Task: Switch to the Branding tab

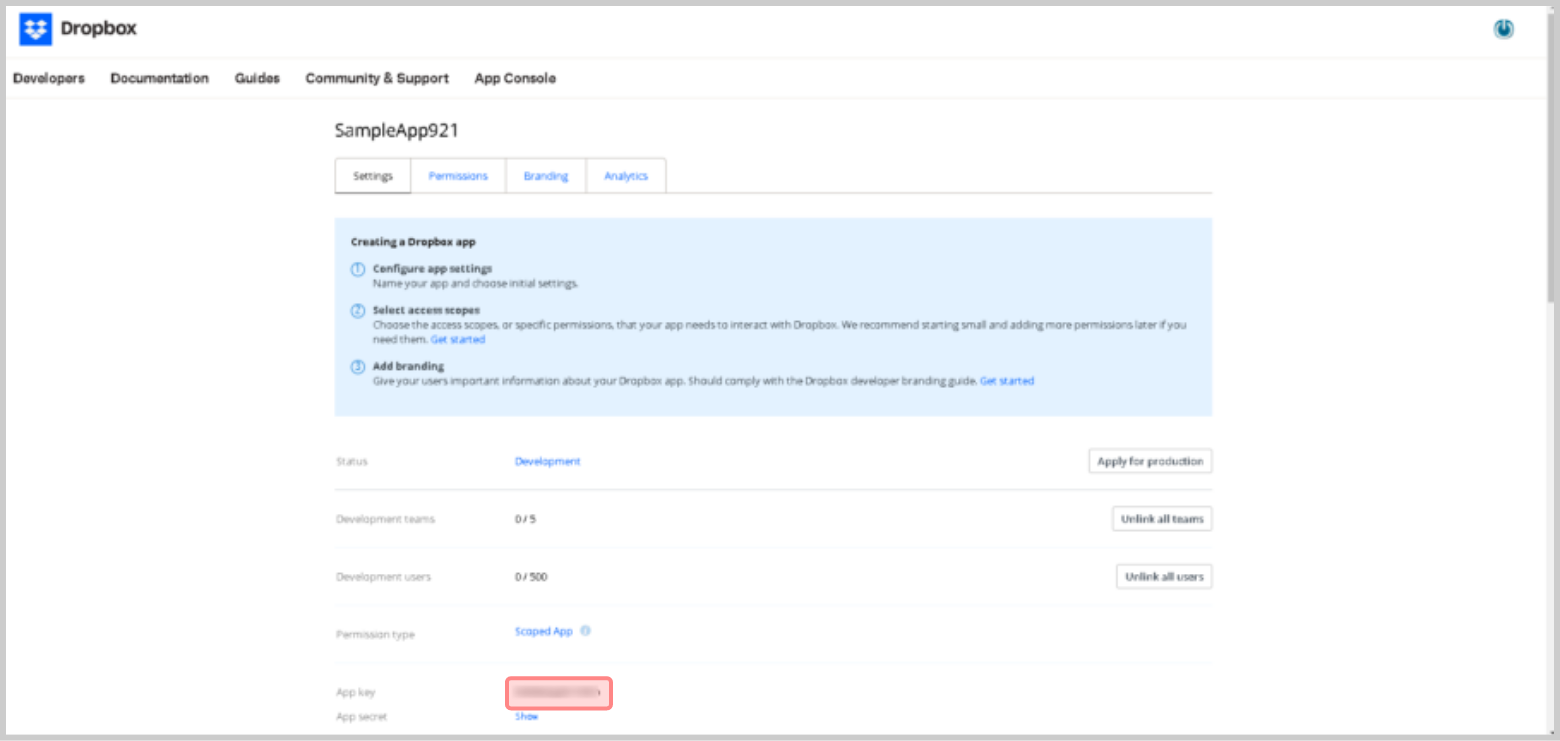Action: click(x=546, y=176)
